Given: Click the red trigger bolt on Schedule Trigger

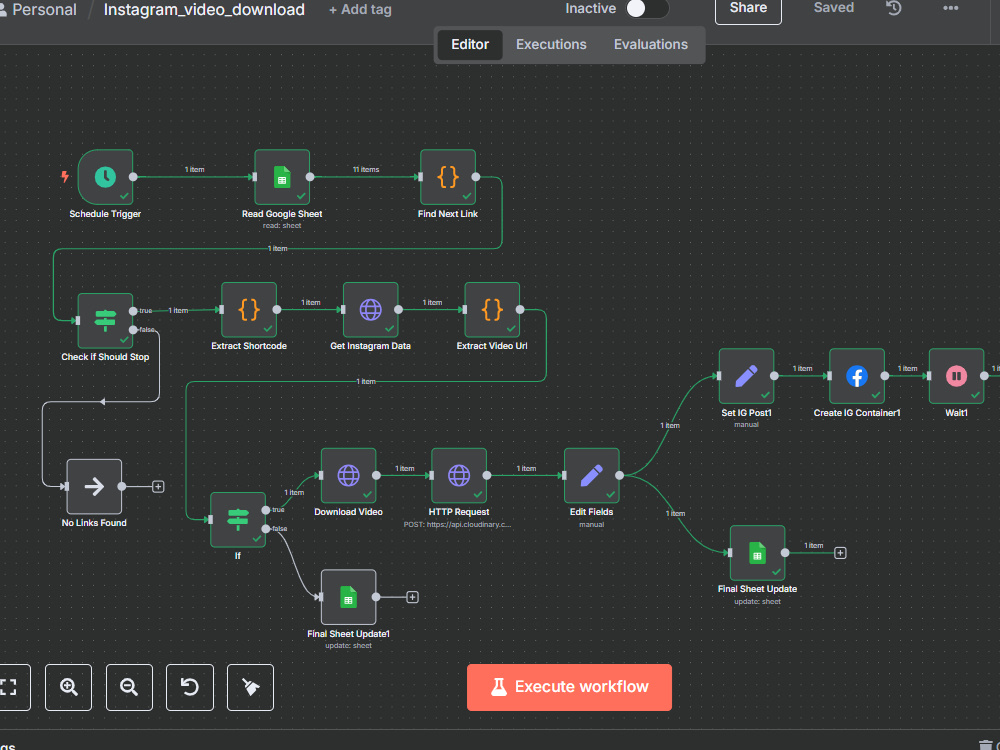Looking at the screenshot, I should coord(64,177).
